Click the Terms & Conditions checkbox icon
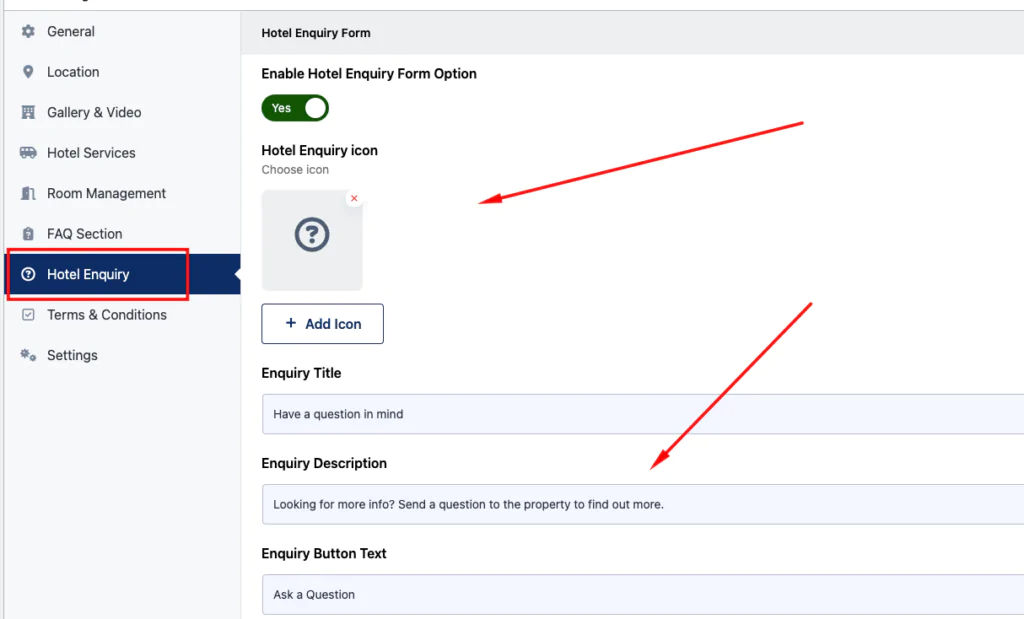Image resolution: width=1024 pixels, height=619 pixels. click(28, 315)
